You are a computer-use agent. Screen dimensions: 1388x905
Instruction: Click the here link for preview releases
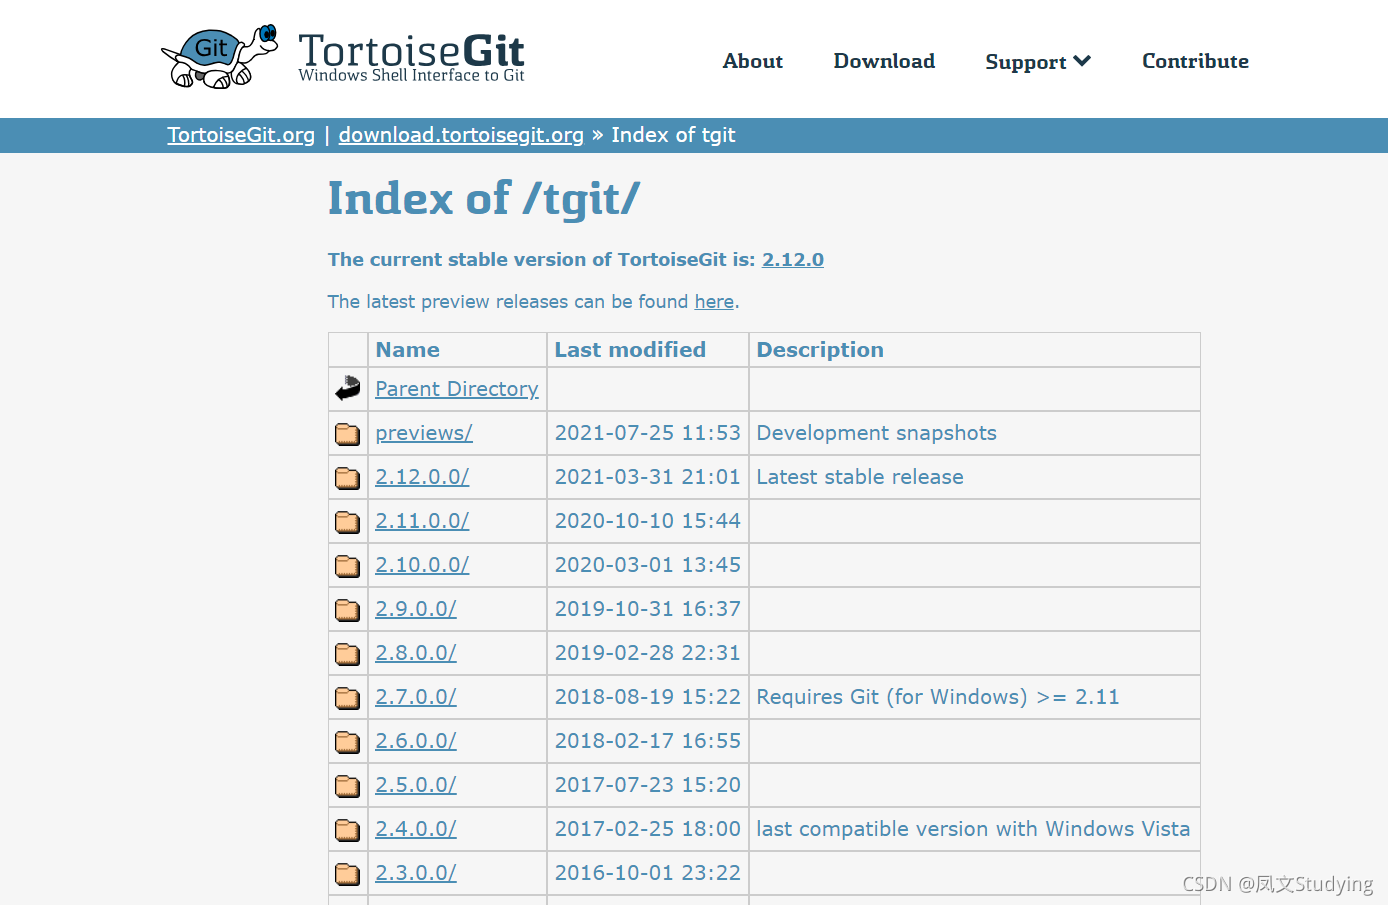pos(714,301)
